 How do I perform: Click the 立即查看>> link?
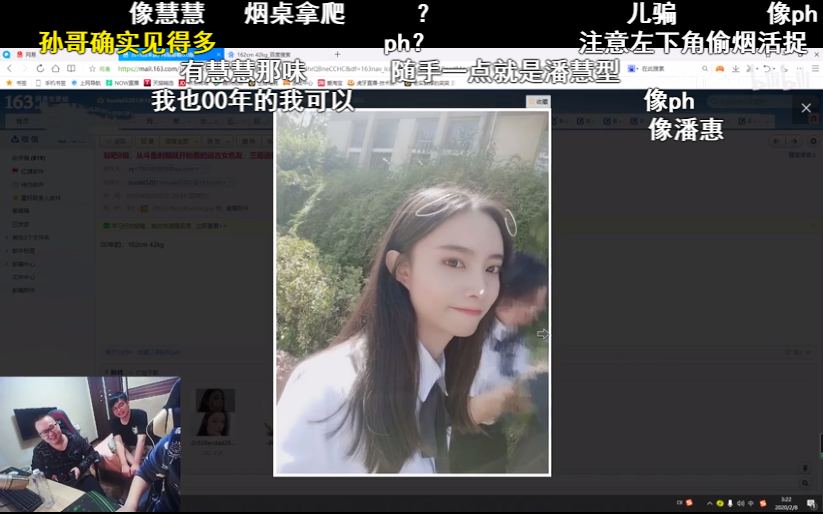211,226
